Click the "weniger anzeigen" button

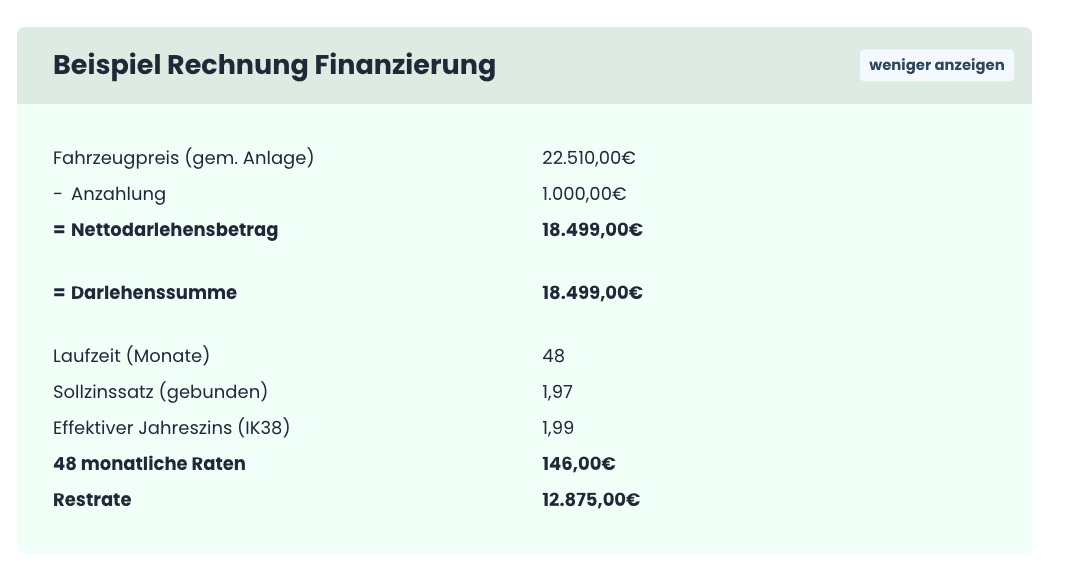[936, 65]
